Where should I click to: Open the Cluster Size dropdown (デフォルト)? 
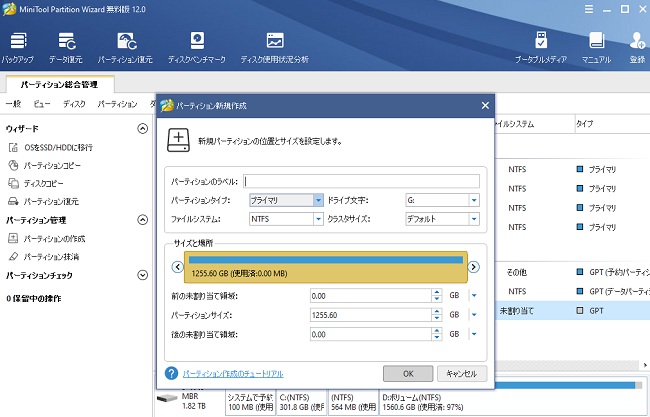coord(442,219)
